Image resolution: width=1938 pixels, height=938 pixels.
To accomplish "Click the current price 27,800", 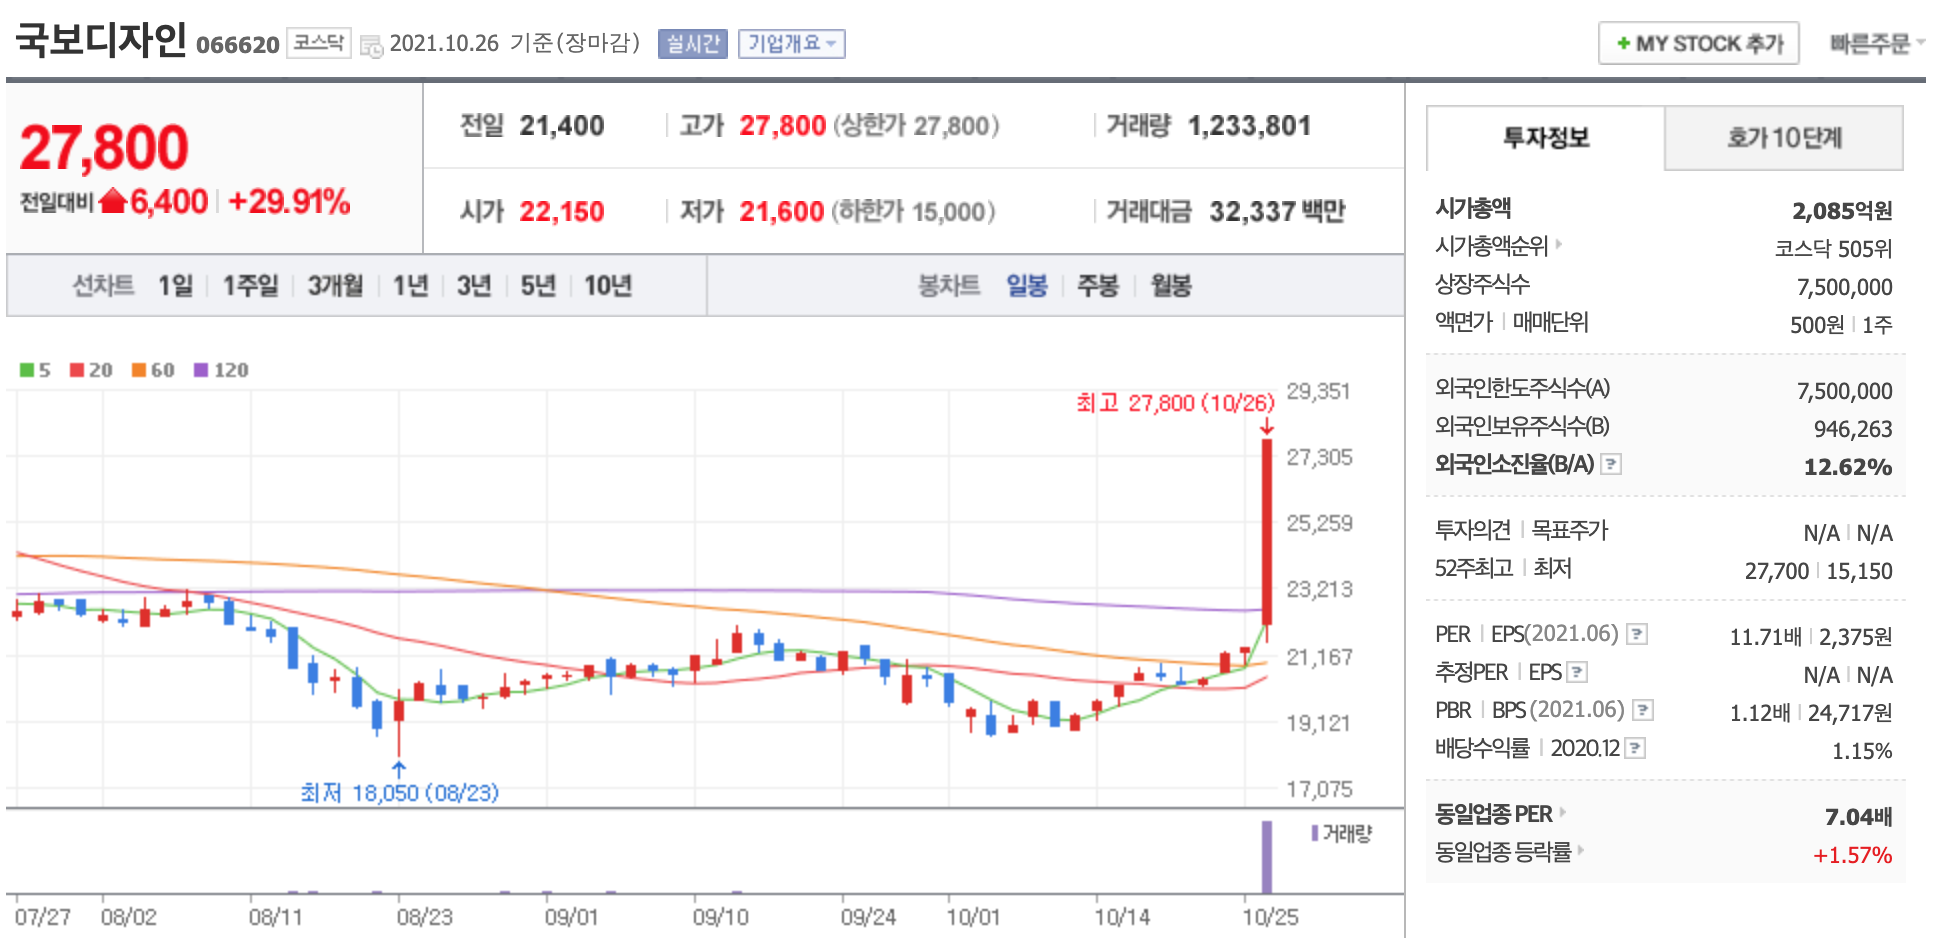I will (x=104, y=148).
